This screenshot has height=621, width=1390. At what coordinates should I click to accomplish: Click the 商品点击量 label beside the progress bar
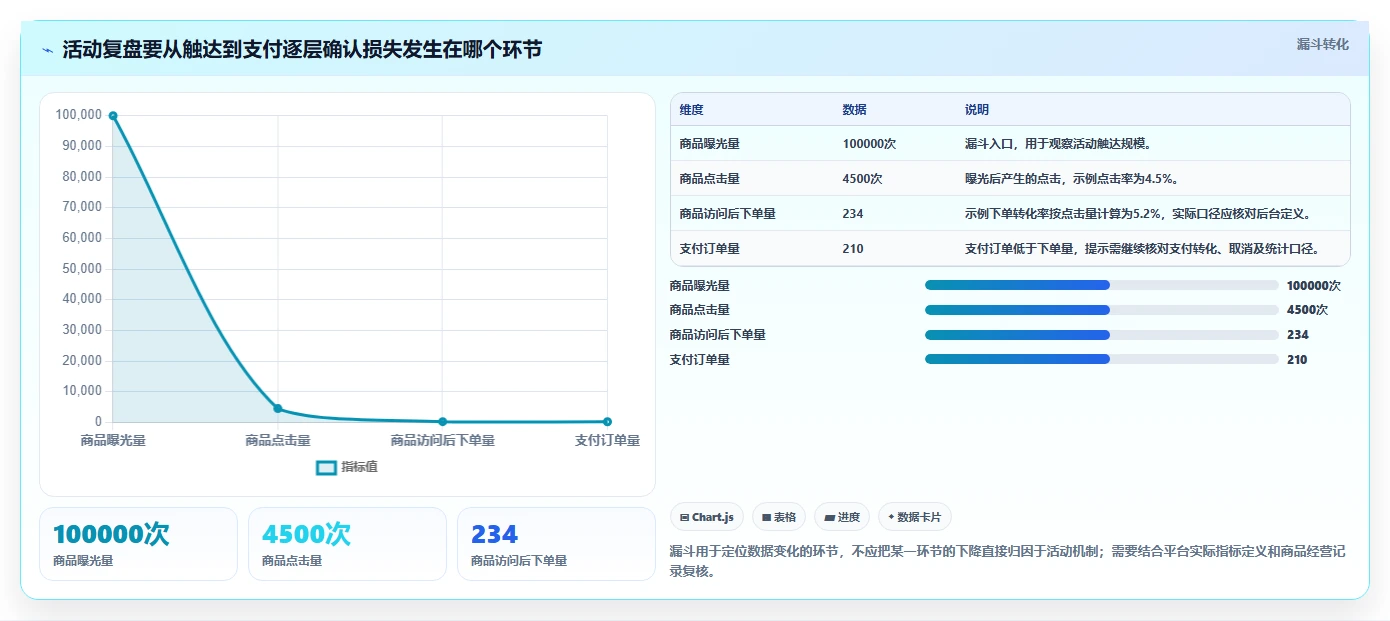click(x=700, y=310)
